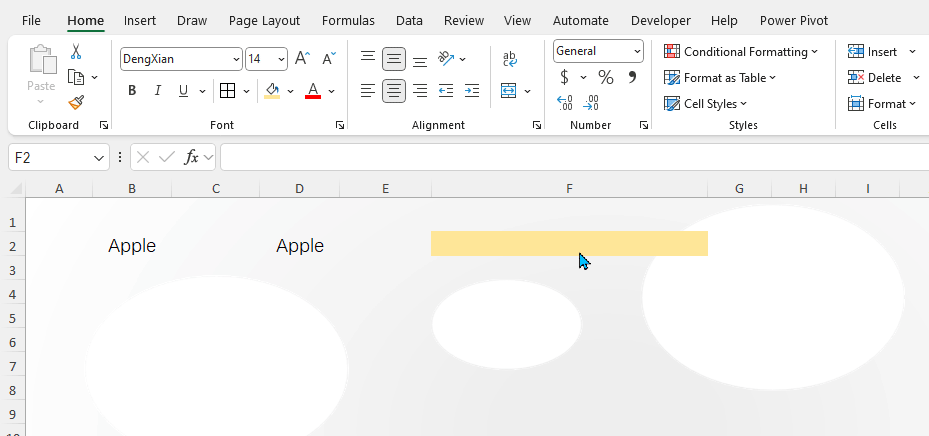
Task: Bottom align cell contents
Action: pos(420,60)
